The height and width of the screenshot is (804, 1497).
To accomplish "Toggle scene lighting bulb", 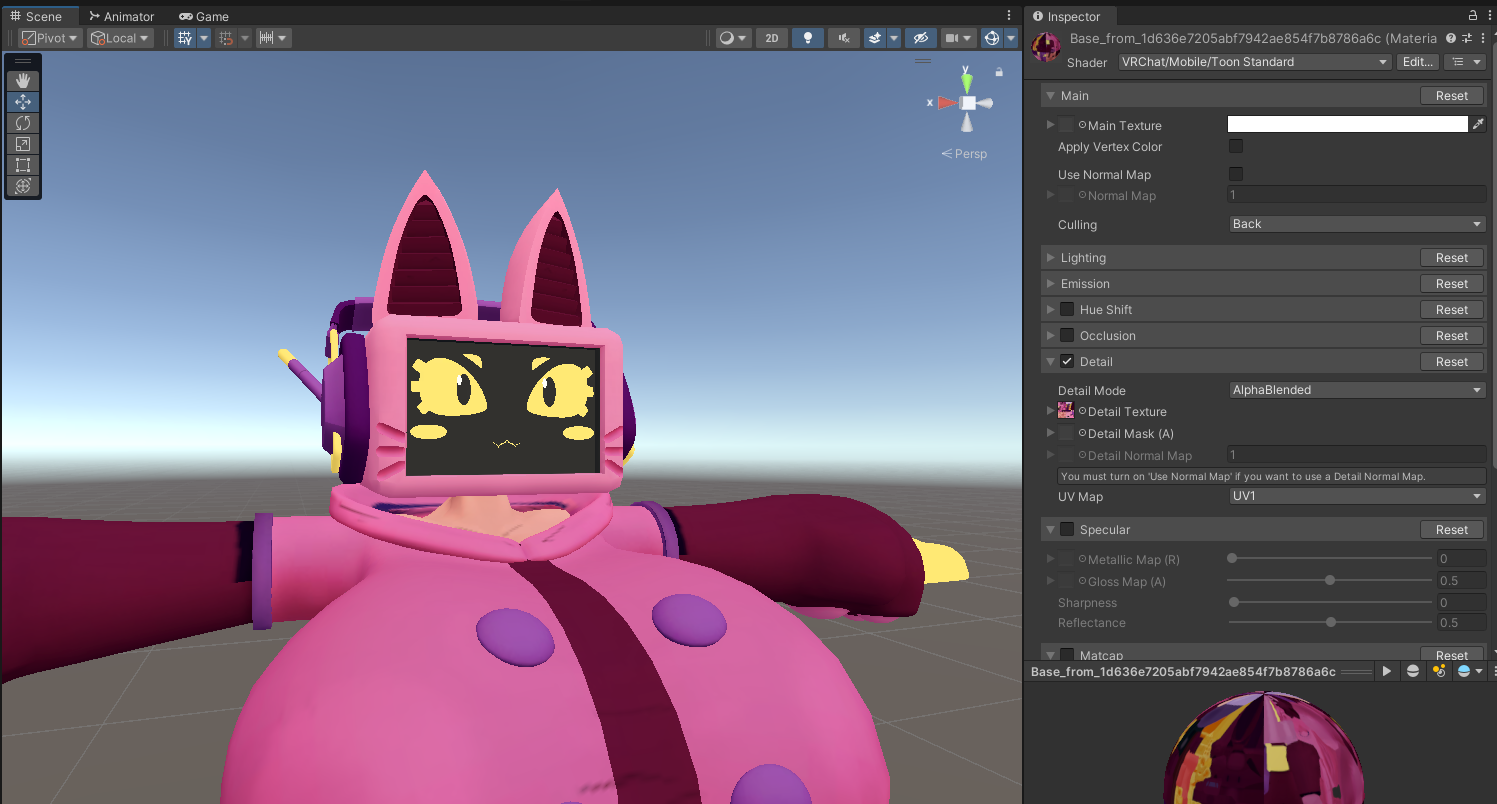I will (x=808, y=38).
